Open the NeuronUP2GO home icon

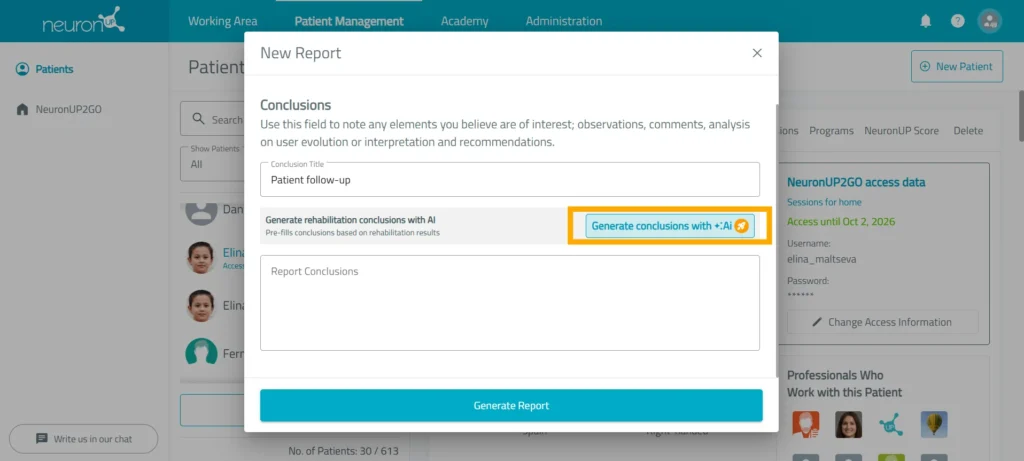23,109
